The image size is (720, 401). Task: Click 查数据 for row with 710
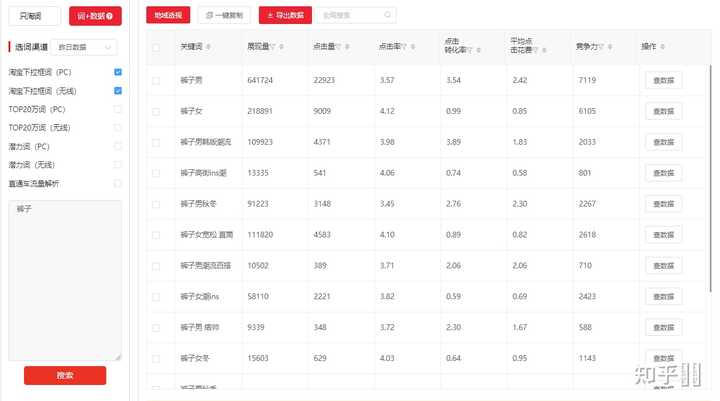point(664,265)
